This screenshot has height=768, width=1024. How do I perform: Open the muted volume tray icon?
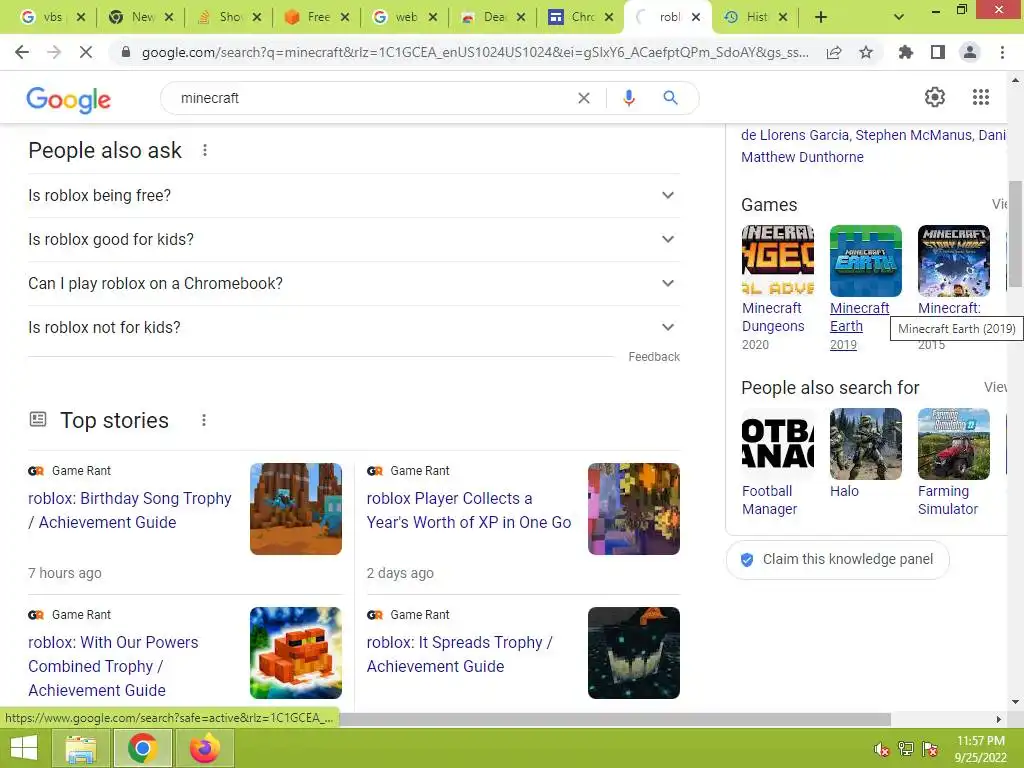pyautogui.click(x=882, y=749)
